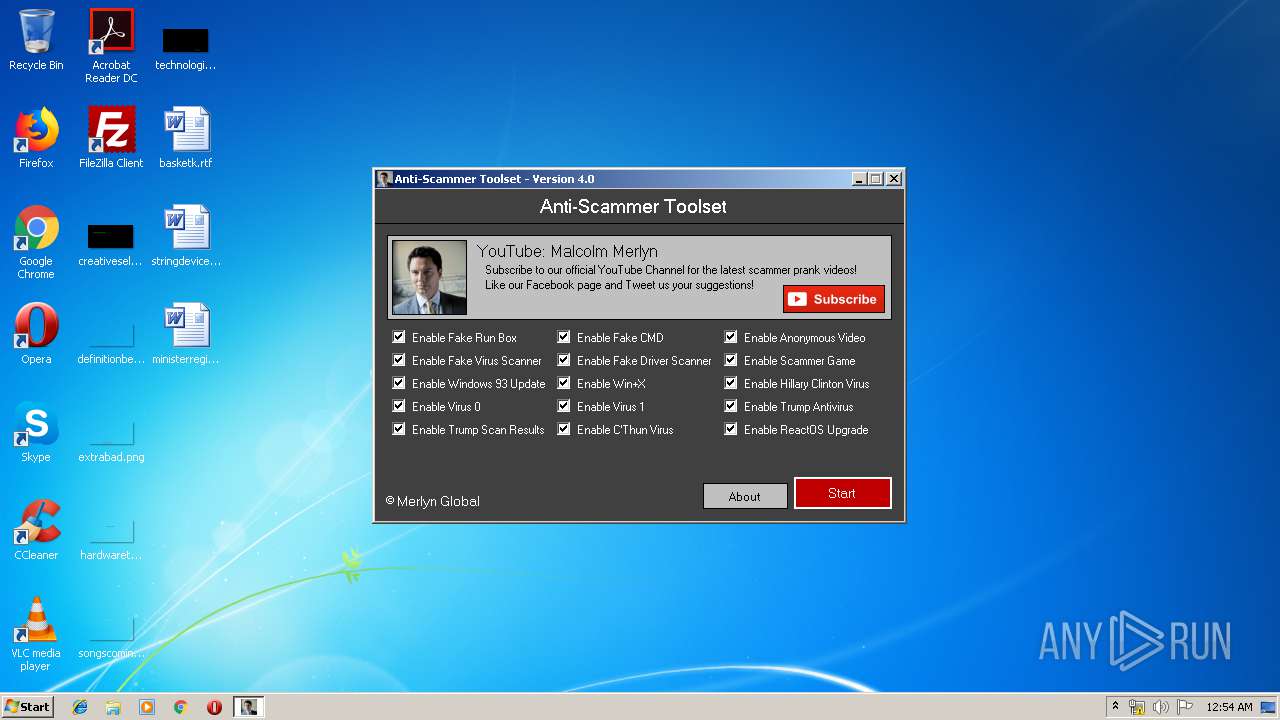Image resolution: width=1280 pixels, height=720 pixels.
Task: Select the Firefox desktop icon
Action: point(36,138)
